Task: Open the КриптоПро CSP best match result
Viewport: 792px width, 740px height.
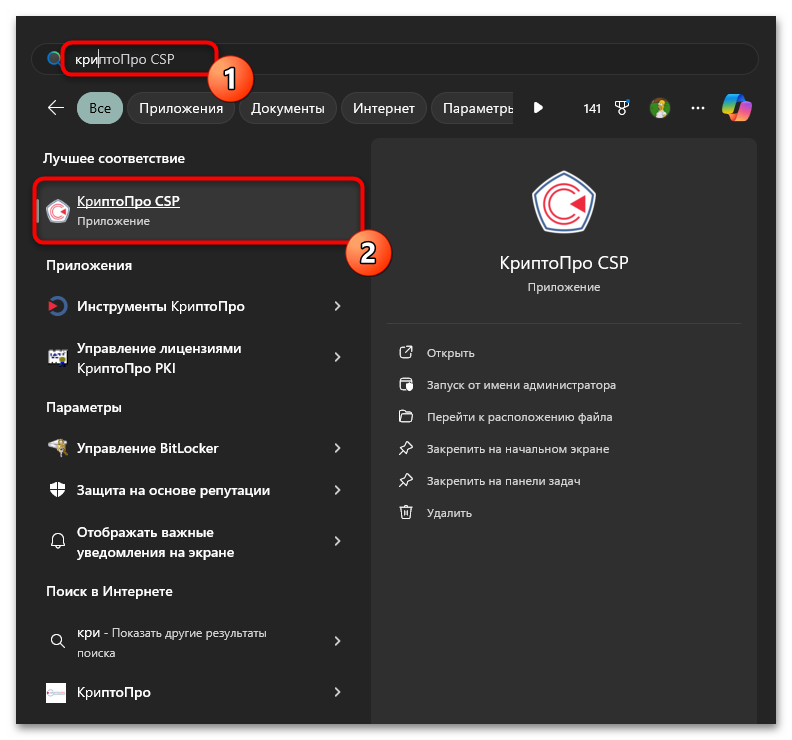Action: [199, 211]
